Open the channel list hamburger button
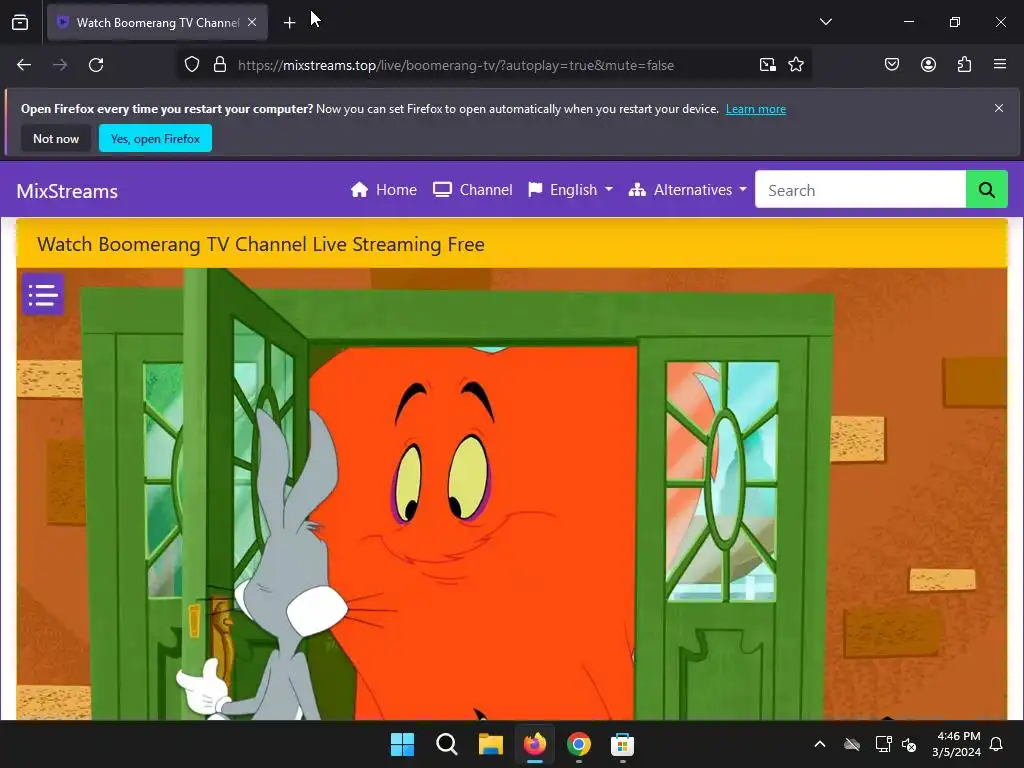1024x768 pixels. [x=43, y=295]
